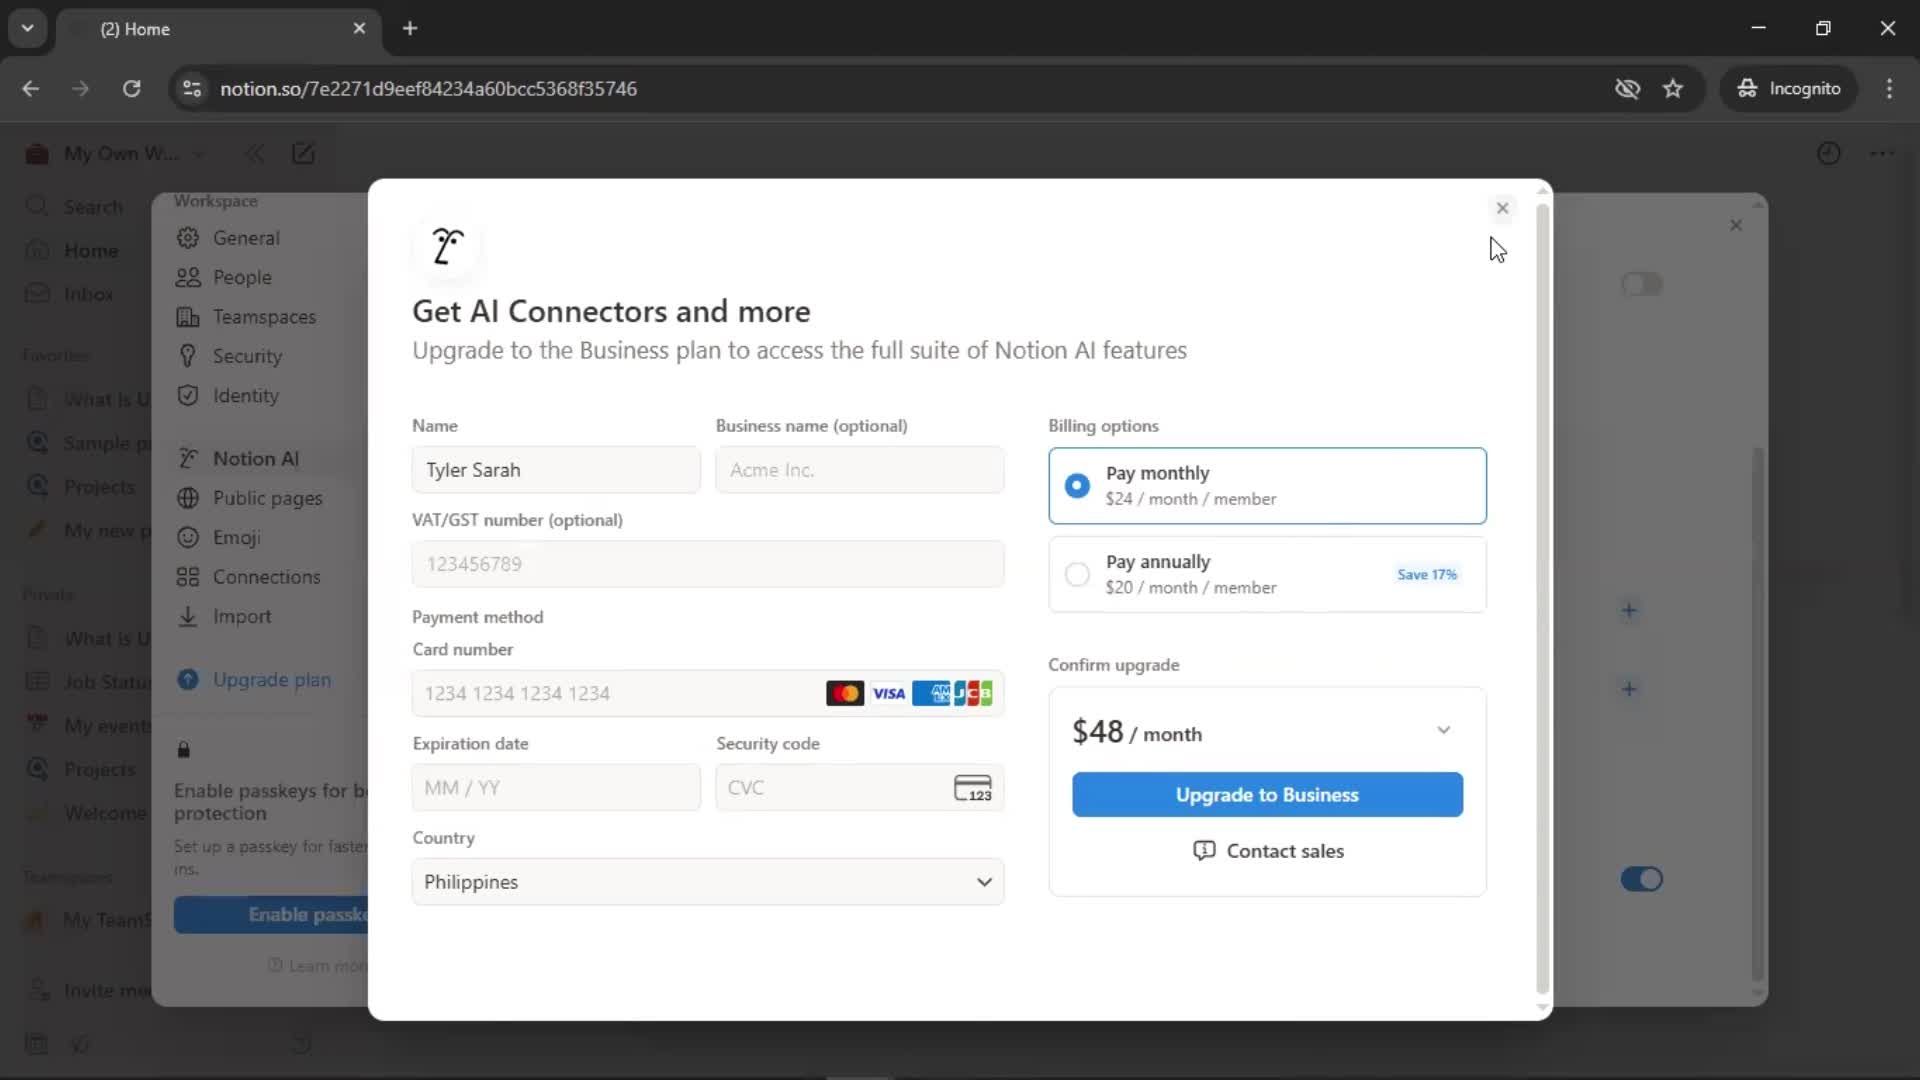Close the settings panel with its X
Viewport: 1920px width, 1080px height.
click(1736, 225)
